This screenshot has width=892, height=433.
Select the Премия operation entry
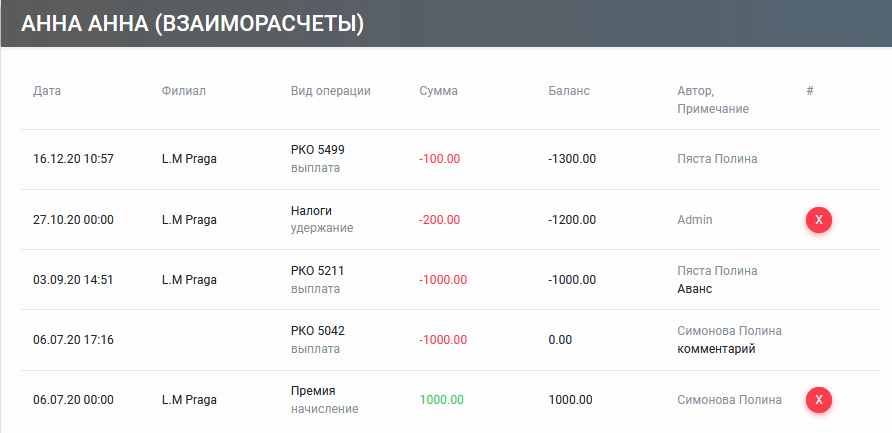314,391
